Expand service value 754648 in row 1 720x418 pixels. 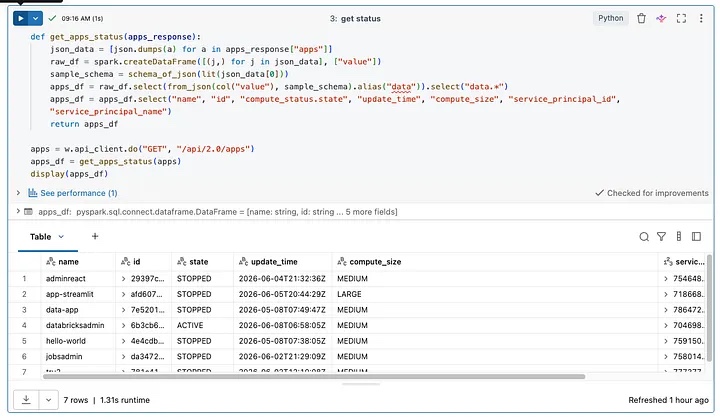coord(666,279)
